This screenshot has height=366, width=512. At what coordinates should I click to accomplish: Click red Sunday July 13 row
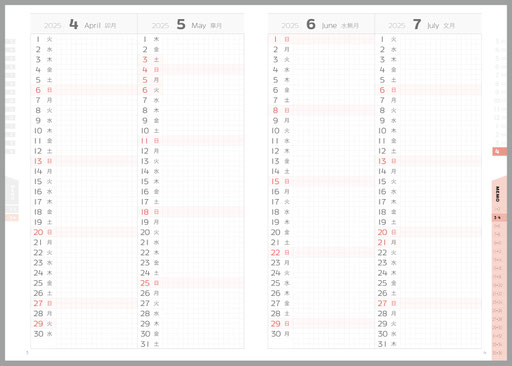tap(428, 161)
